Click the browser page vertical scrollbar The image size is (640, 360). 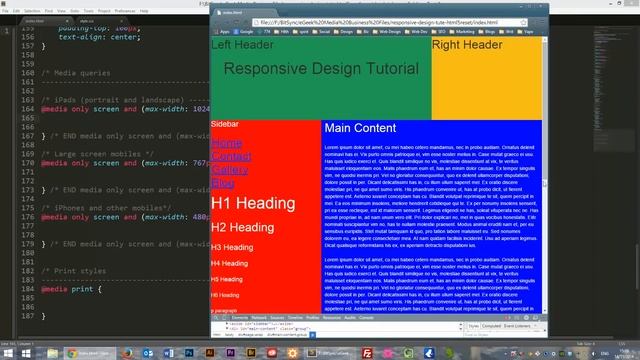[544, 176]
